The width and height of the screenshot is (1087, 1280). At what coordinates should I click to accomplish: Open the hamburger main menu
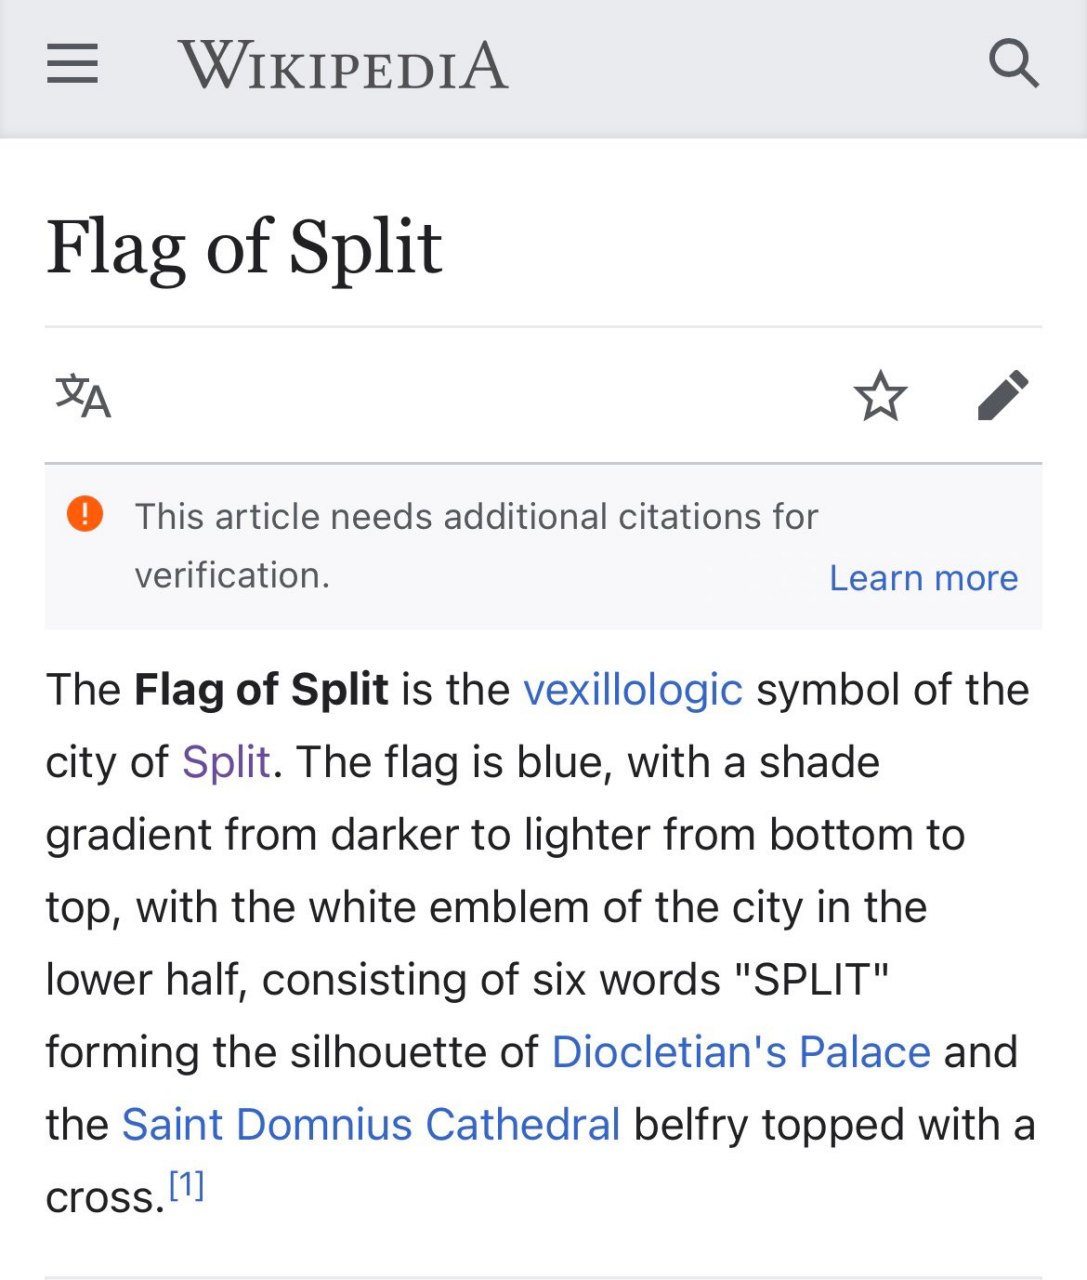[x=72, y=64]
